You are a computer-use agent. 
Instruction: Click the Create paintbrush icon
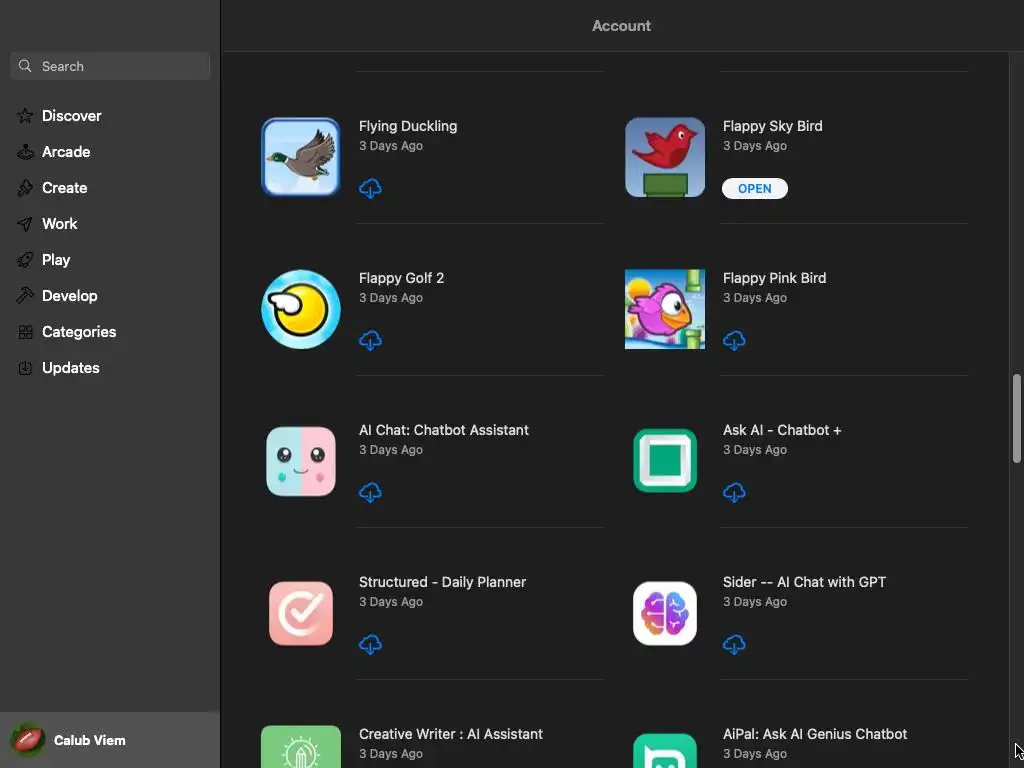[25, 187]
